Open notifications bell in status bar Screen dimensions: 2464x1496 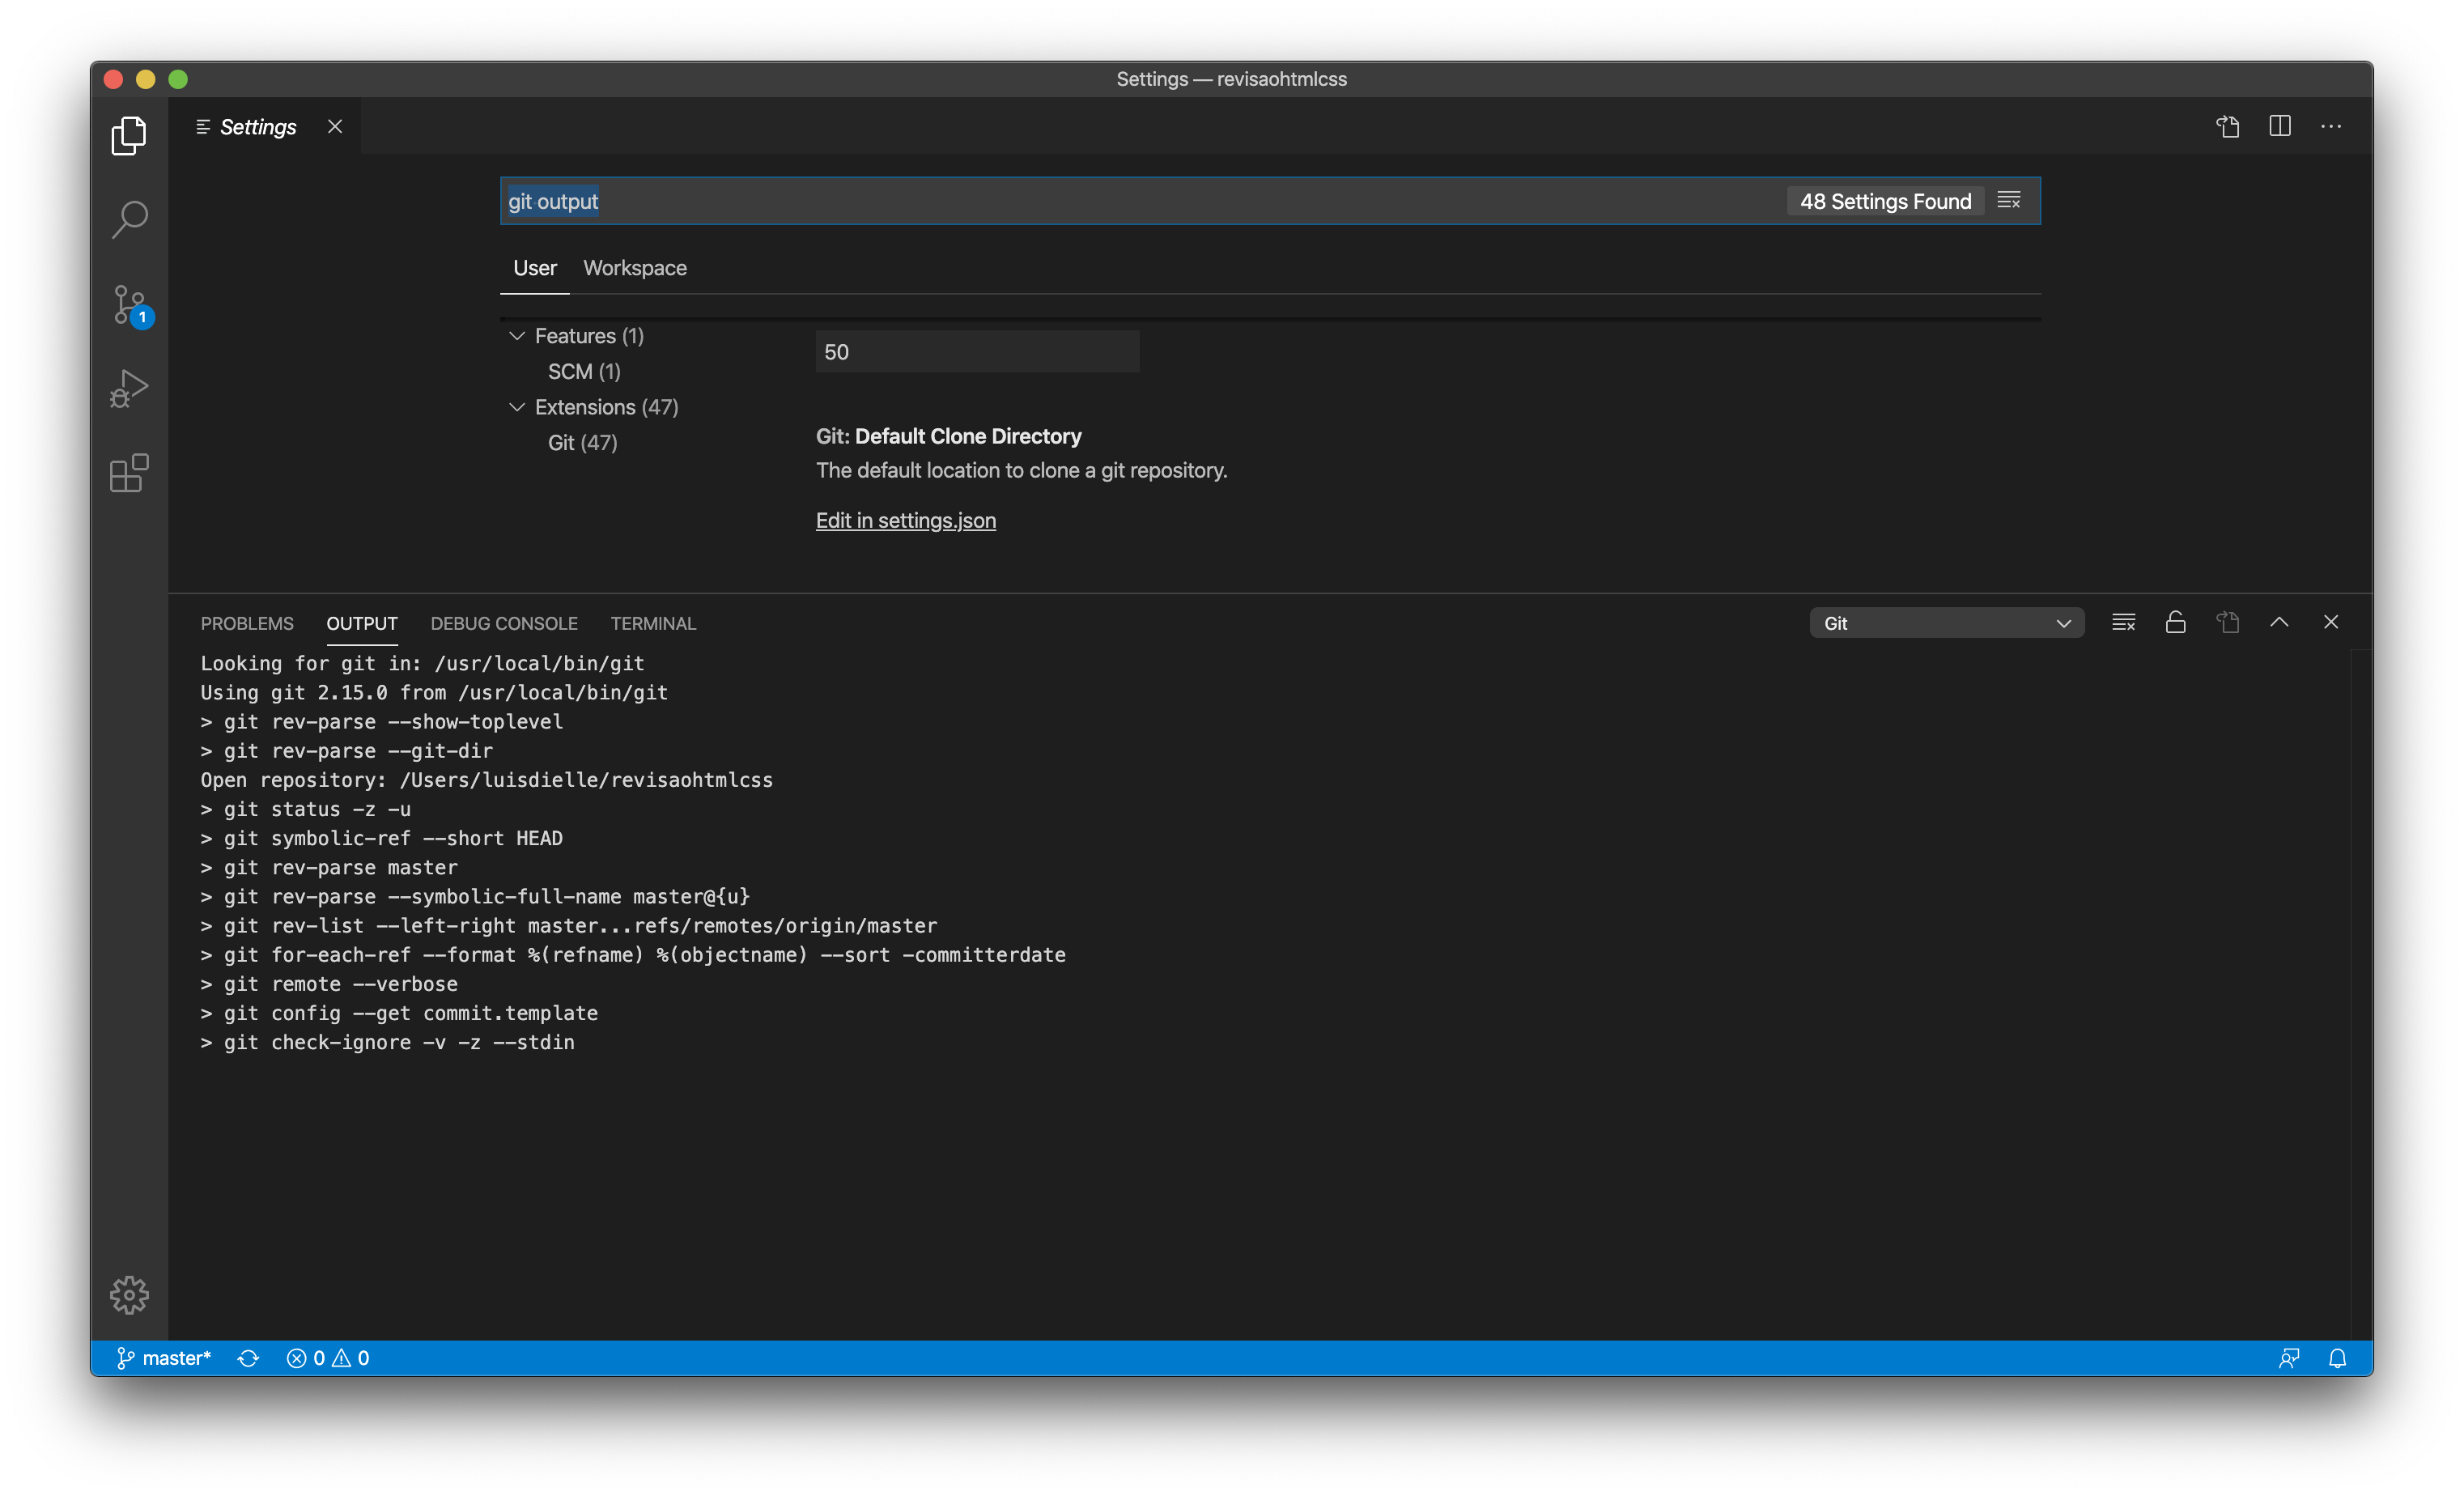click(x=2337, y=1357)
